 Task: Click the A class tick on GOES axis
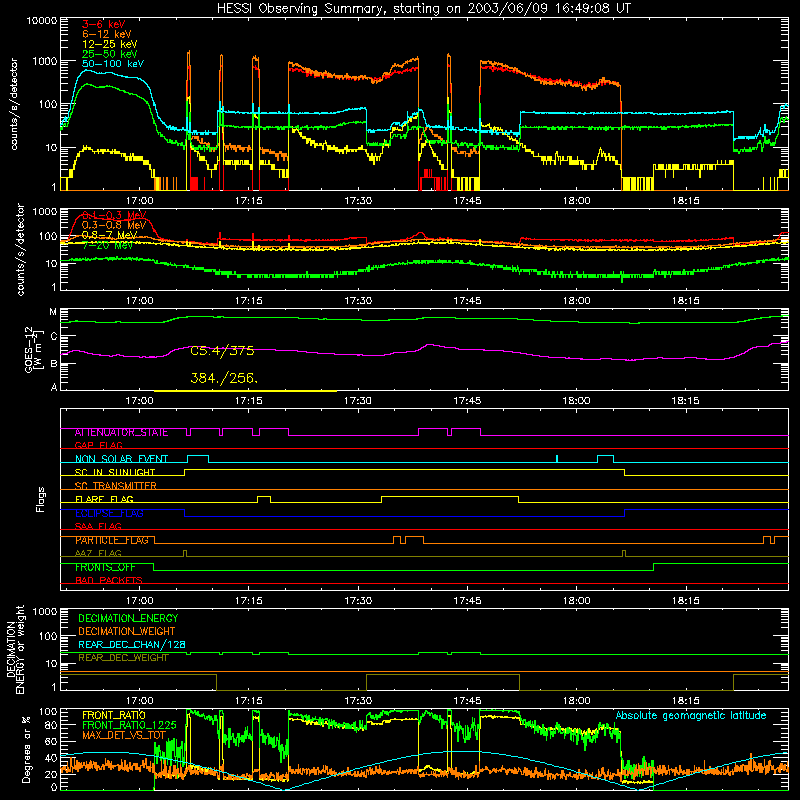point(54,387)
